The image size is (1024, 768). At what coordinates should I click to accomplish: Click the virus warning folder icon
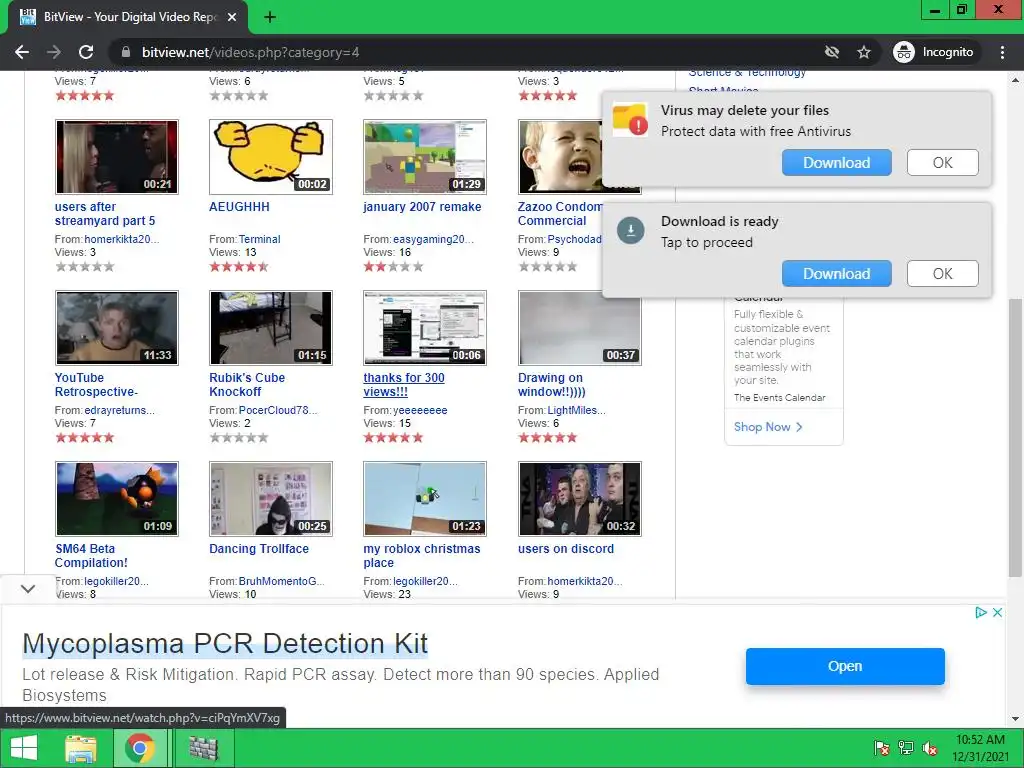630,120
